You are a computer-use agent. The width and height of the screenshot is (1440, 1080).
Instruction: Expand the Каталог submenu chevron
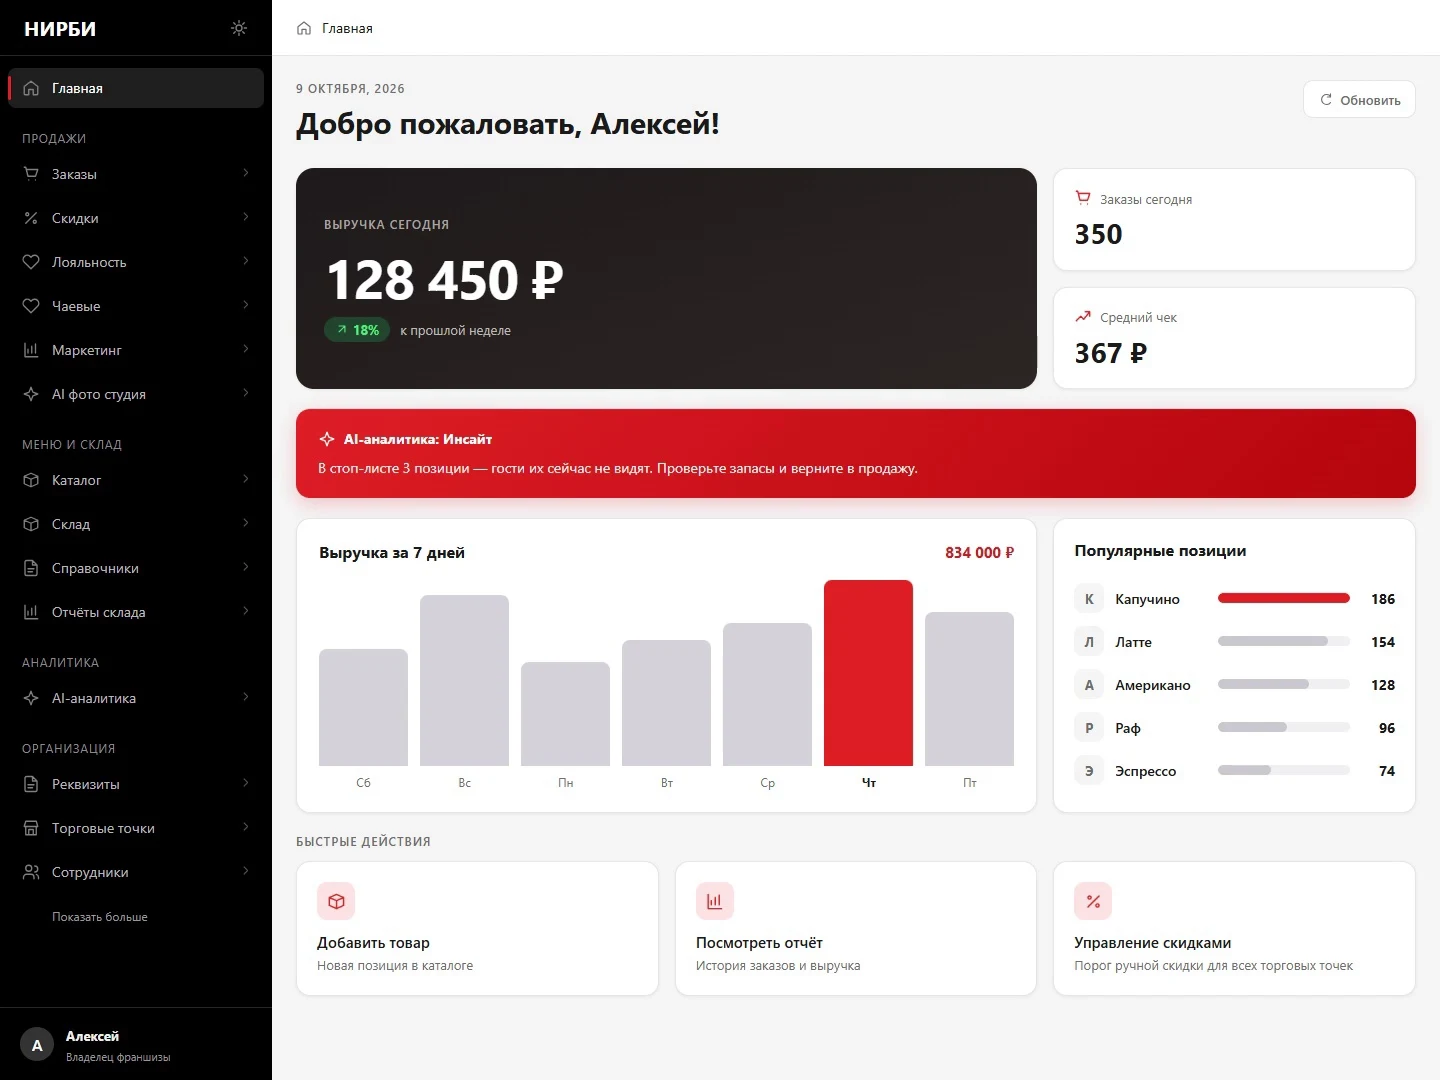pos(246,479)
